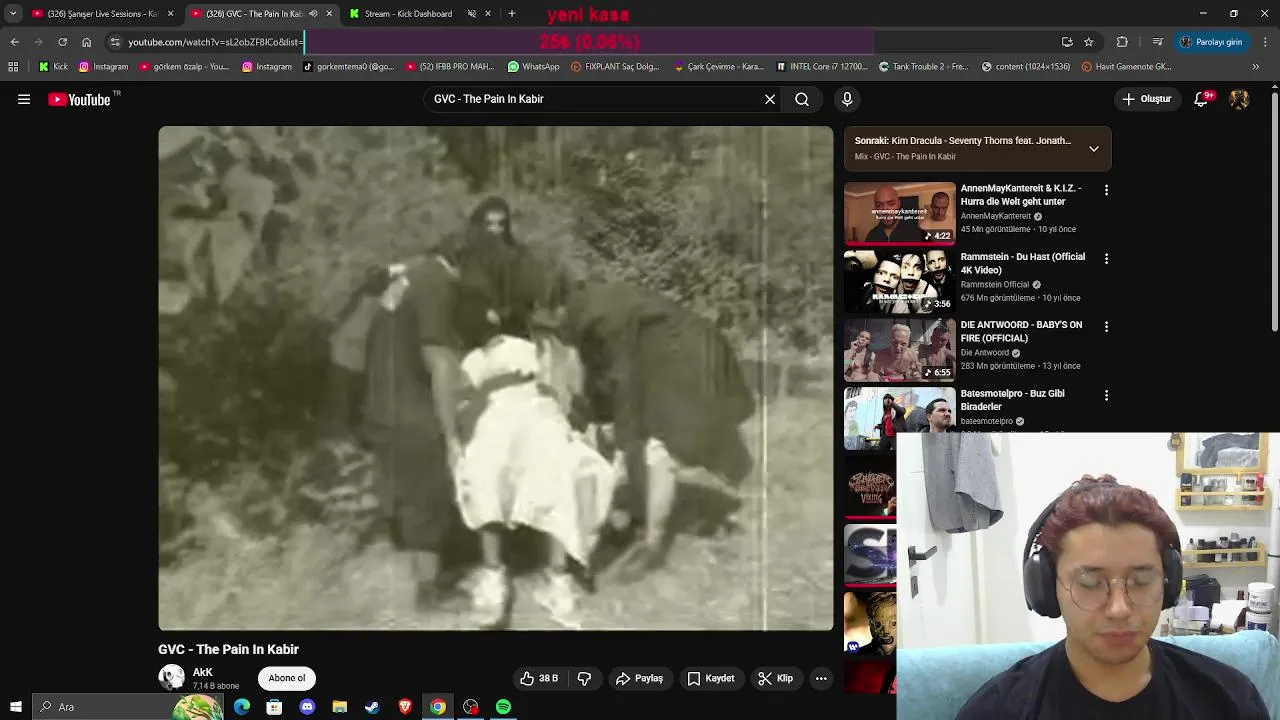This screenshot has height=720, width=1280.
Task: Open the INTEL Core i7 12700 bookmark
Action: pos(822,67)
